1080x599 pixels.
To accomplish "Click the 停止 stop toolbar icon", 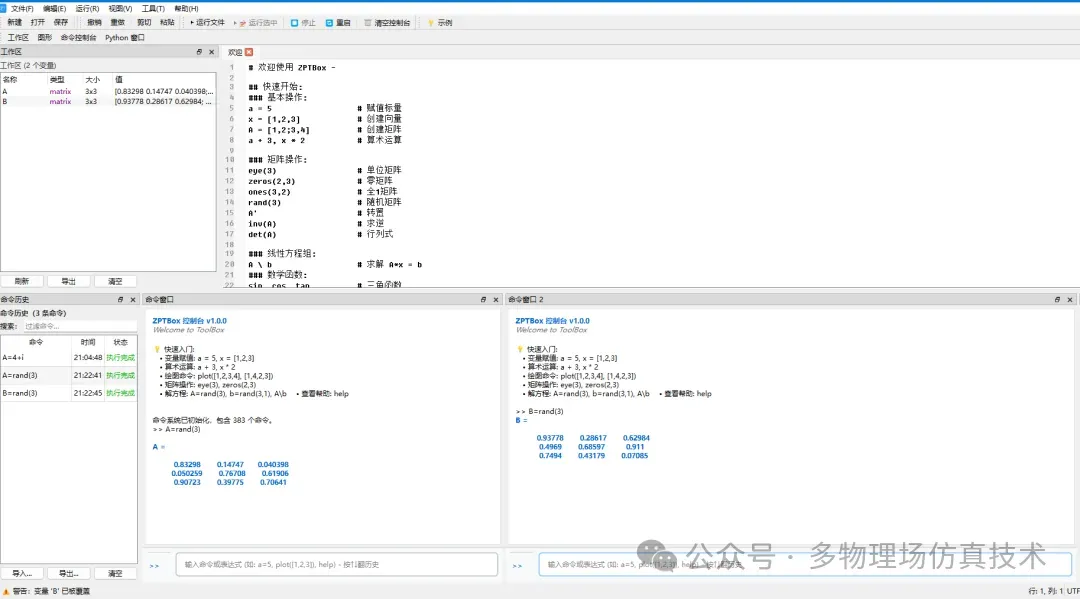I will 294,23.
